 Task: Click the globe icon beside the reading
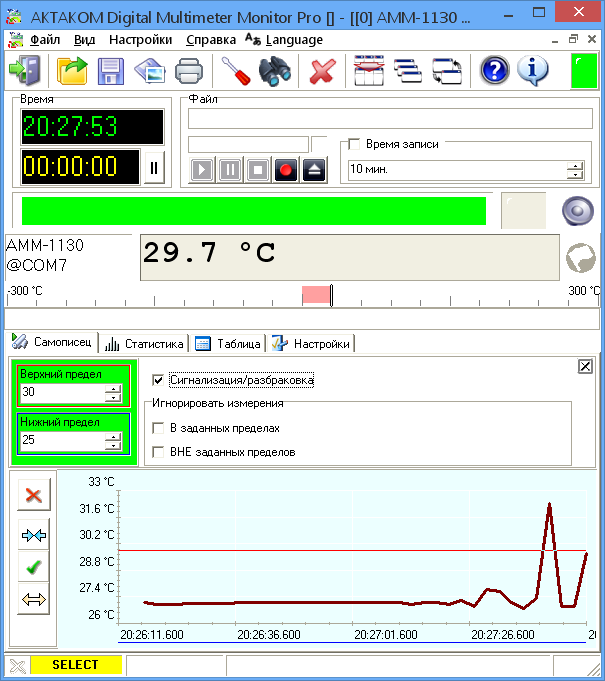[581, 258]
